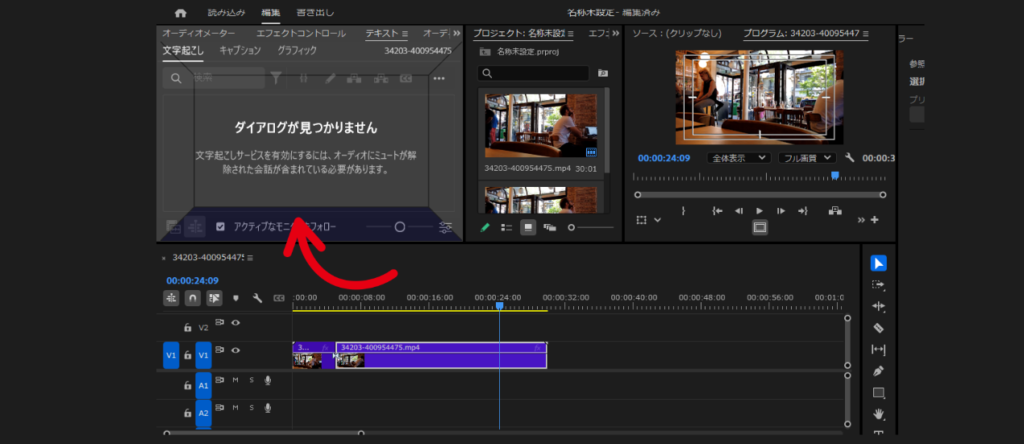
Task: Hide the V1 track using its eye icon
Action: coord(236,351)
